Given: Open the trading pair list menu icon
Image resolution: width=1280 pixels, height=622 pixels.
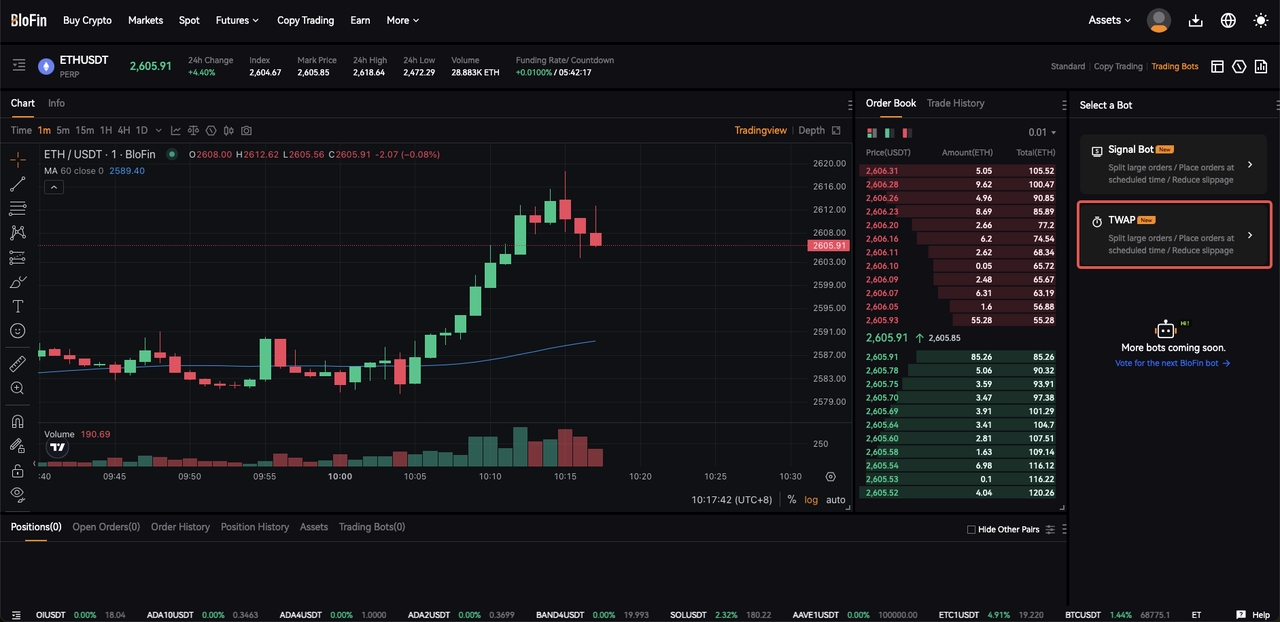Looking at the screenshot, I should 18,65.
